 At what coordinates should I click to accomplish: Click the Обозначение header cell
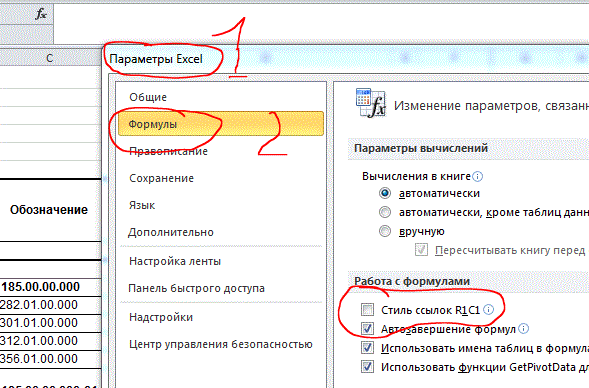pyautogui.click(x=50, y=210)
